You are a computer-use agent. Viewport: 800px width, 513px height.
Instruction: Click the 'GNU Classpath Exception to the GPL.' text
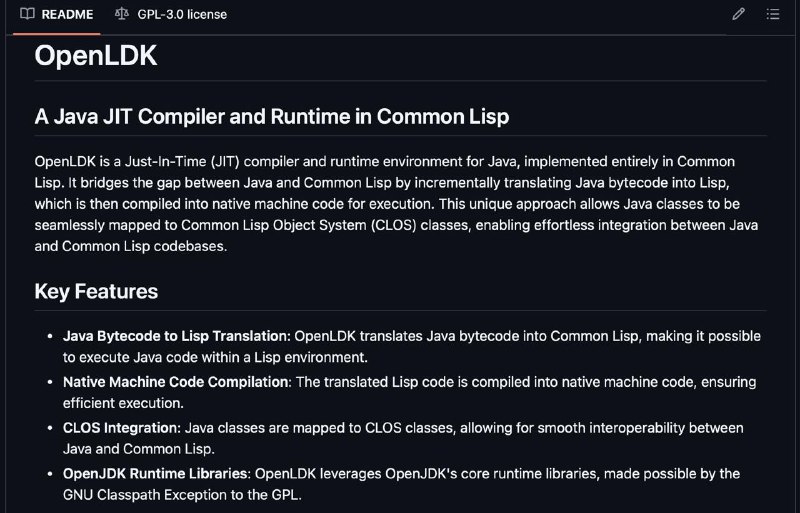(182, 495)
